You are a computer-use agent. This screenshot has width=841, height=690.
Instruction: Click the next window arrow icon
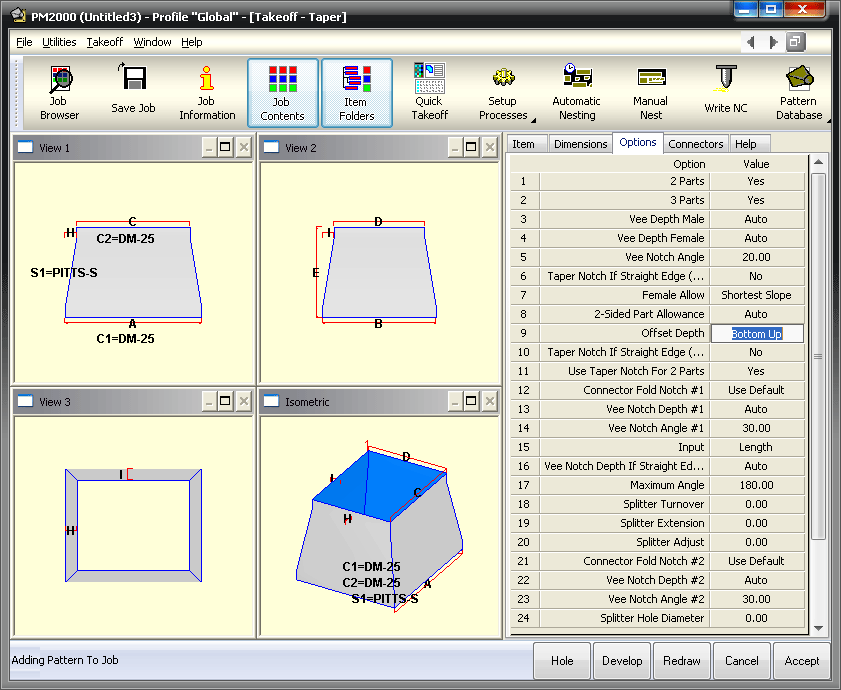(773, 42)
